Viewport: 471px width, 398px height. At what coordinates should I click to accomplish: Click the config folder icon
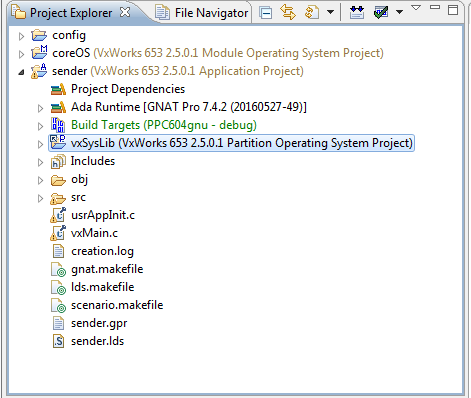(x=39, y=35)
